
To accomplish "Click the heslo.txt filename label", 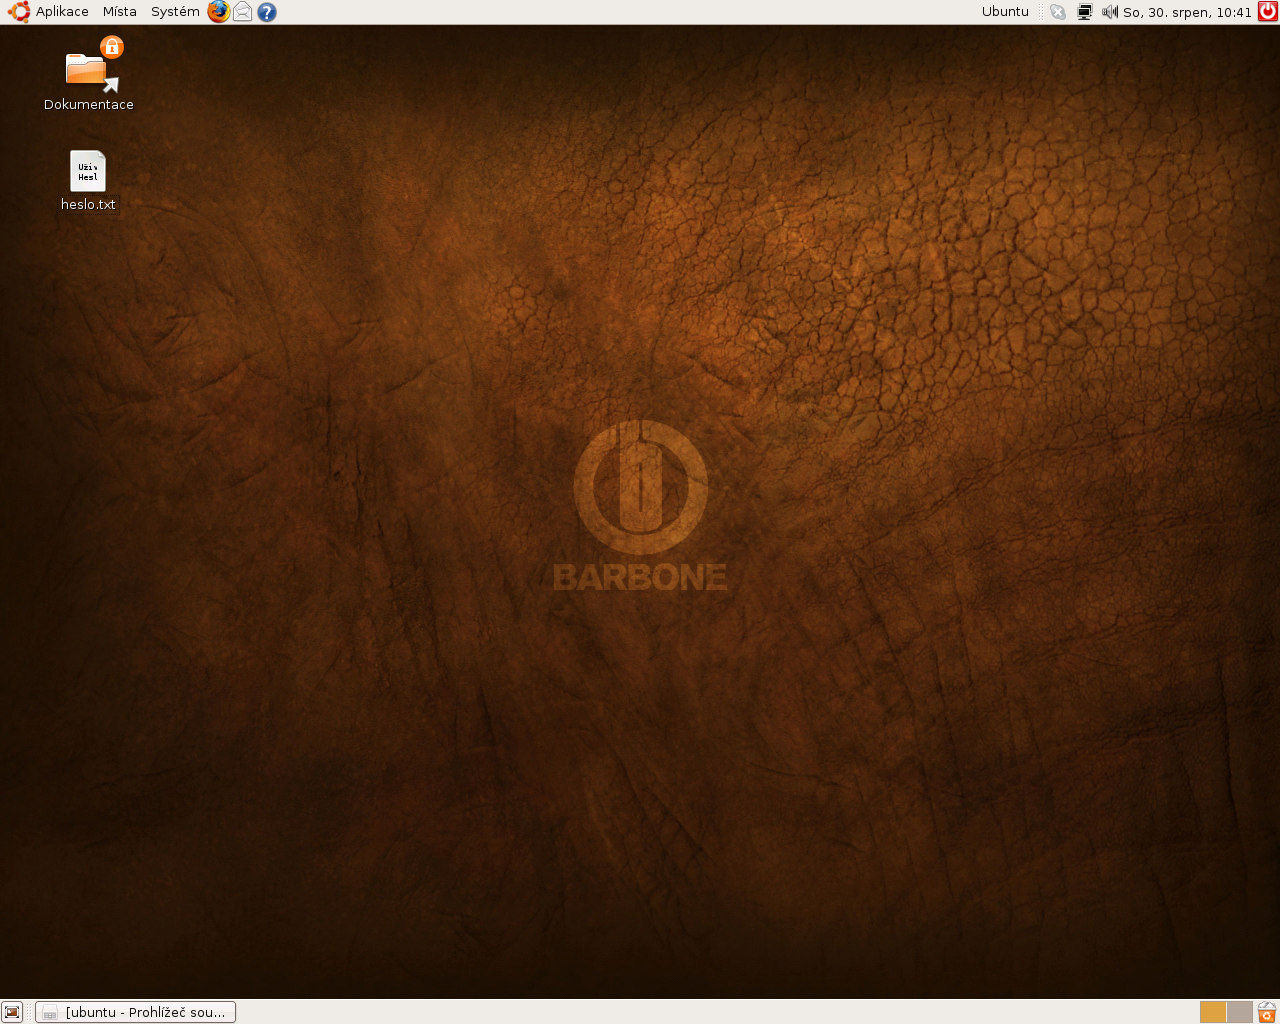I will tap(88, 204).
